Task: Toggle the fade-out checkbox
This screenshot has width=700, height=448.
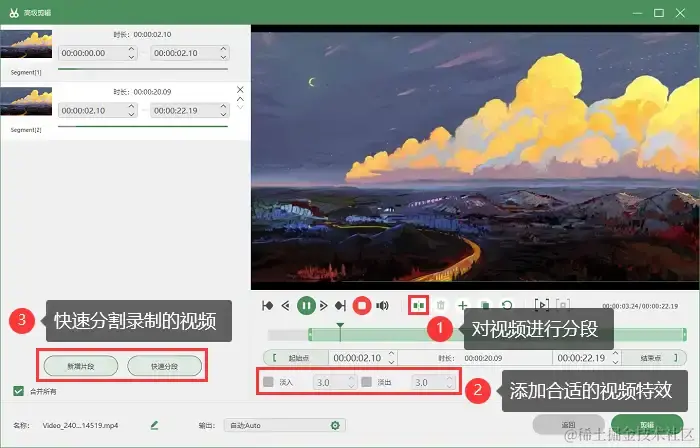Action: (367, 382)
